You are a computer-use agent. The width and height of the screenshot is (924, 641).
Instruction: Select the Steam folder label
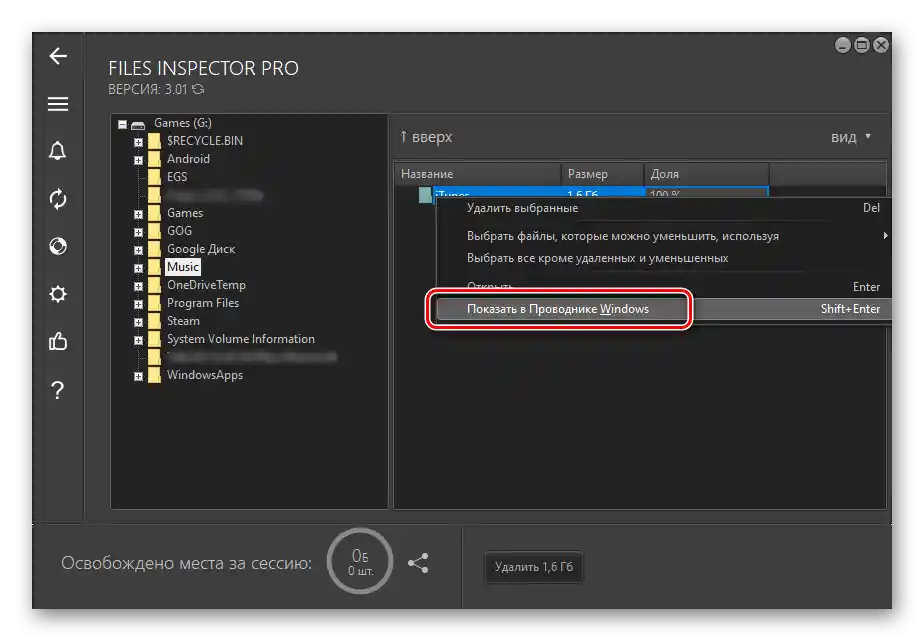coord(183,321)
